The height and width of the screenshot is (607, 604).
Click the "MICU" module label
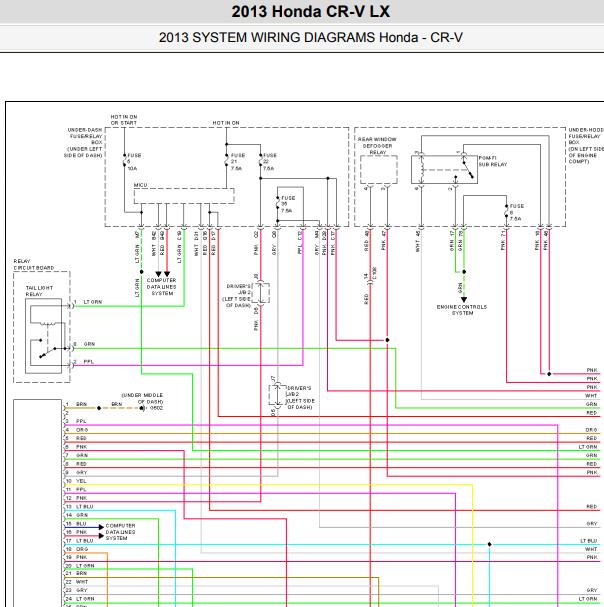click(x=140, y=185)
